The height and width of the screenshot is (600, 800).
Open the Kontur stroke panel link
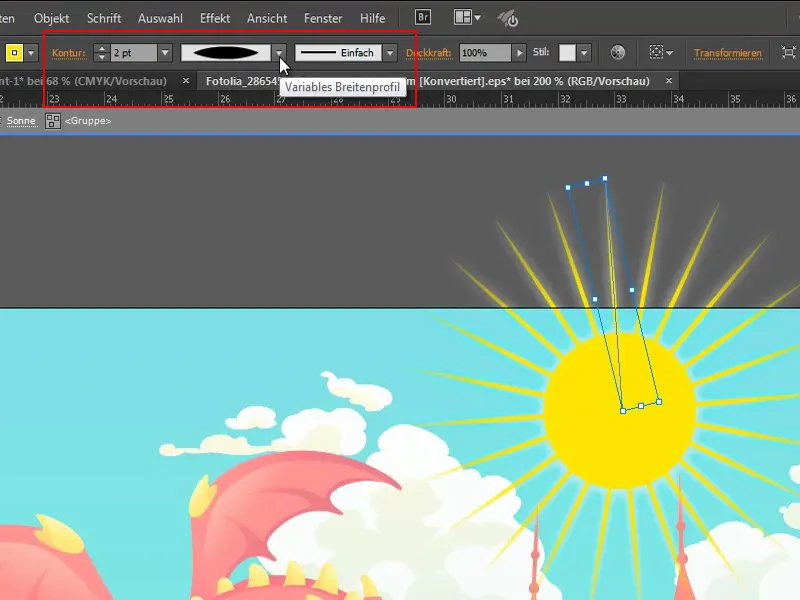[68, 53]
